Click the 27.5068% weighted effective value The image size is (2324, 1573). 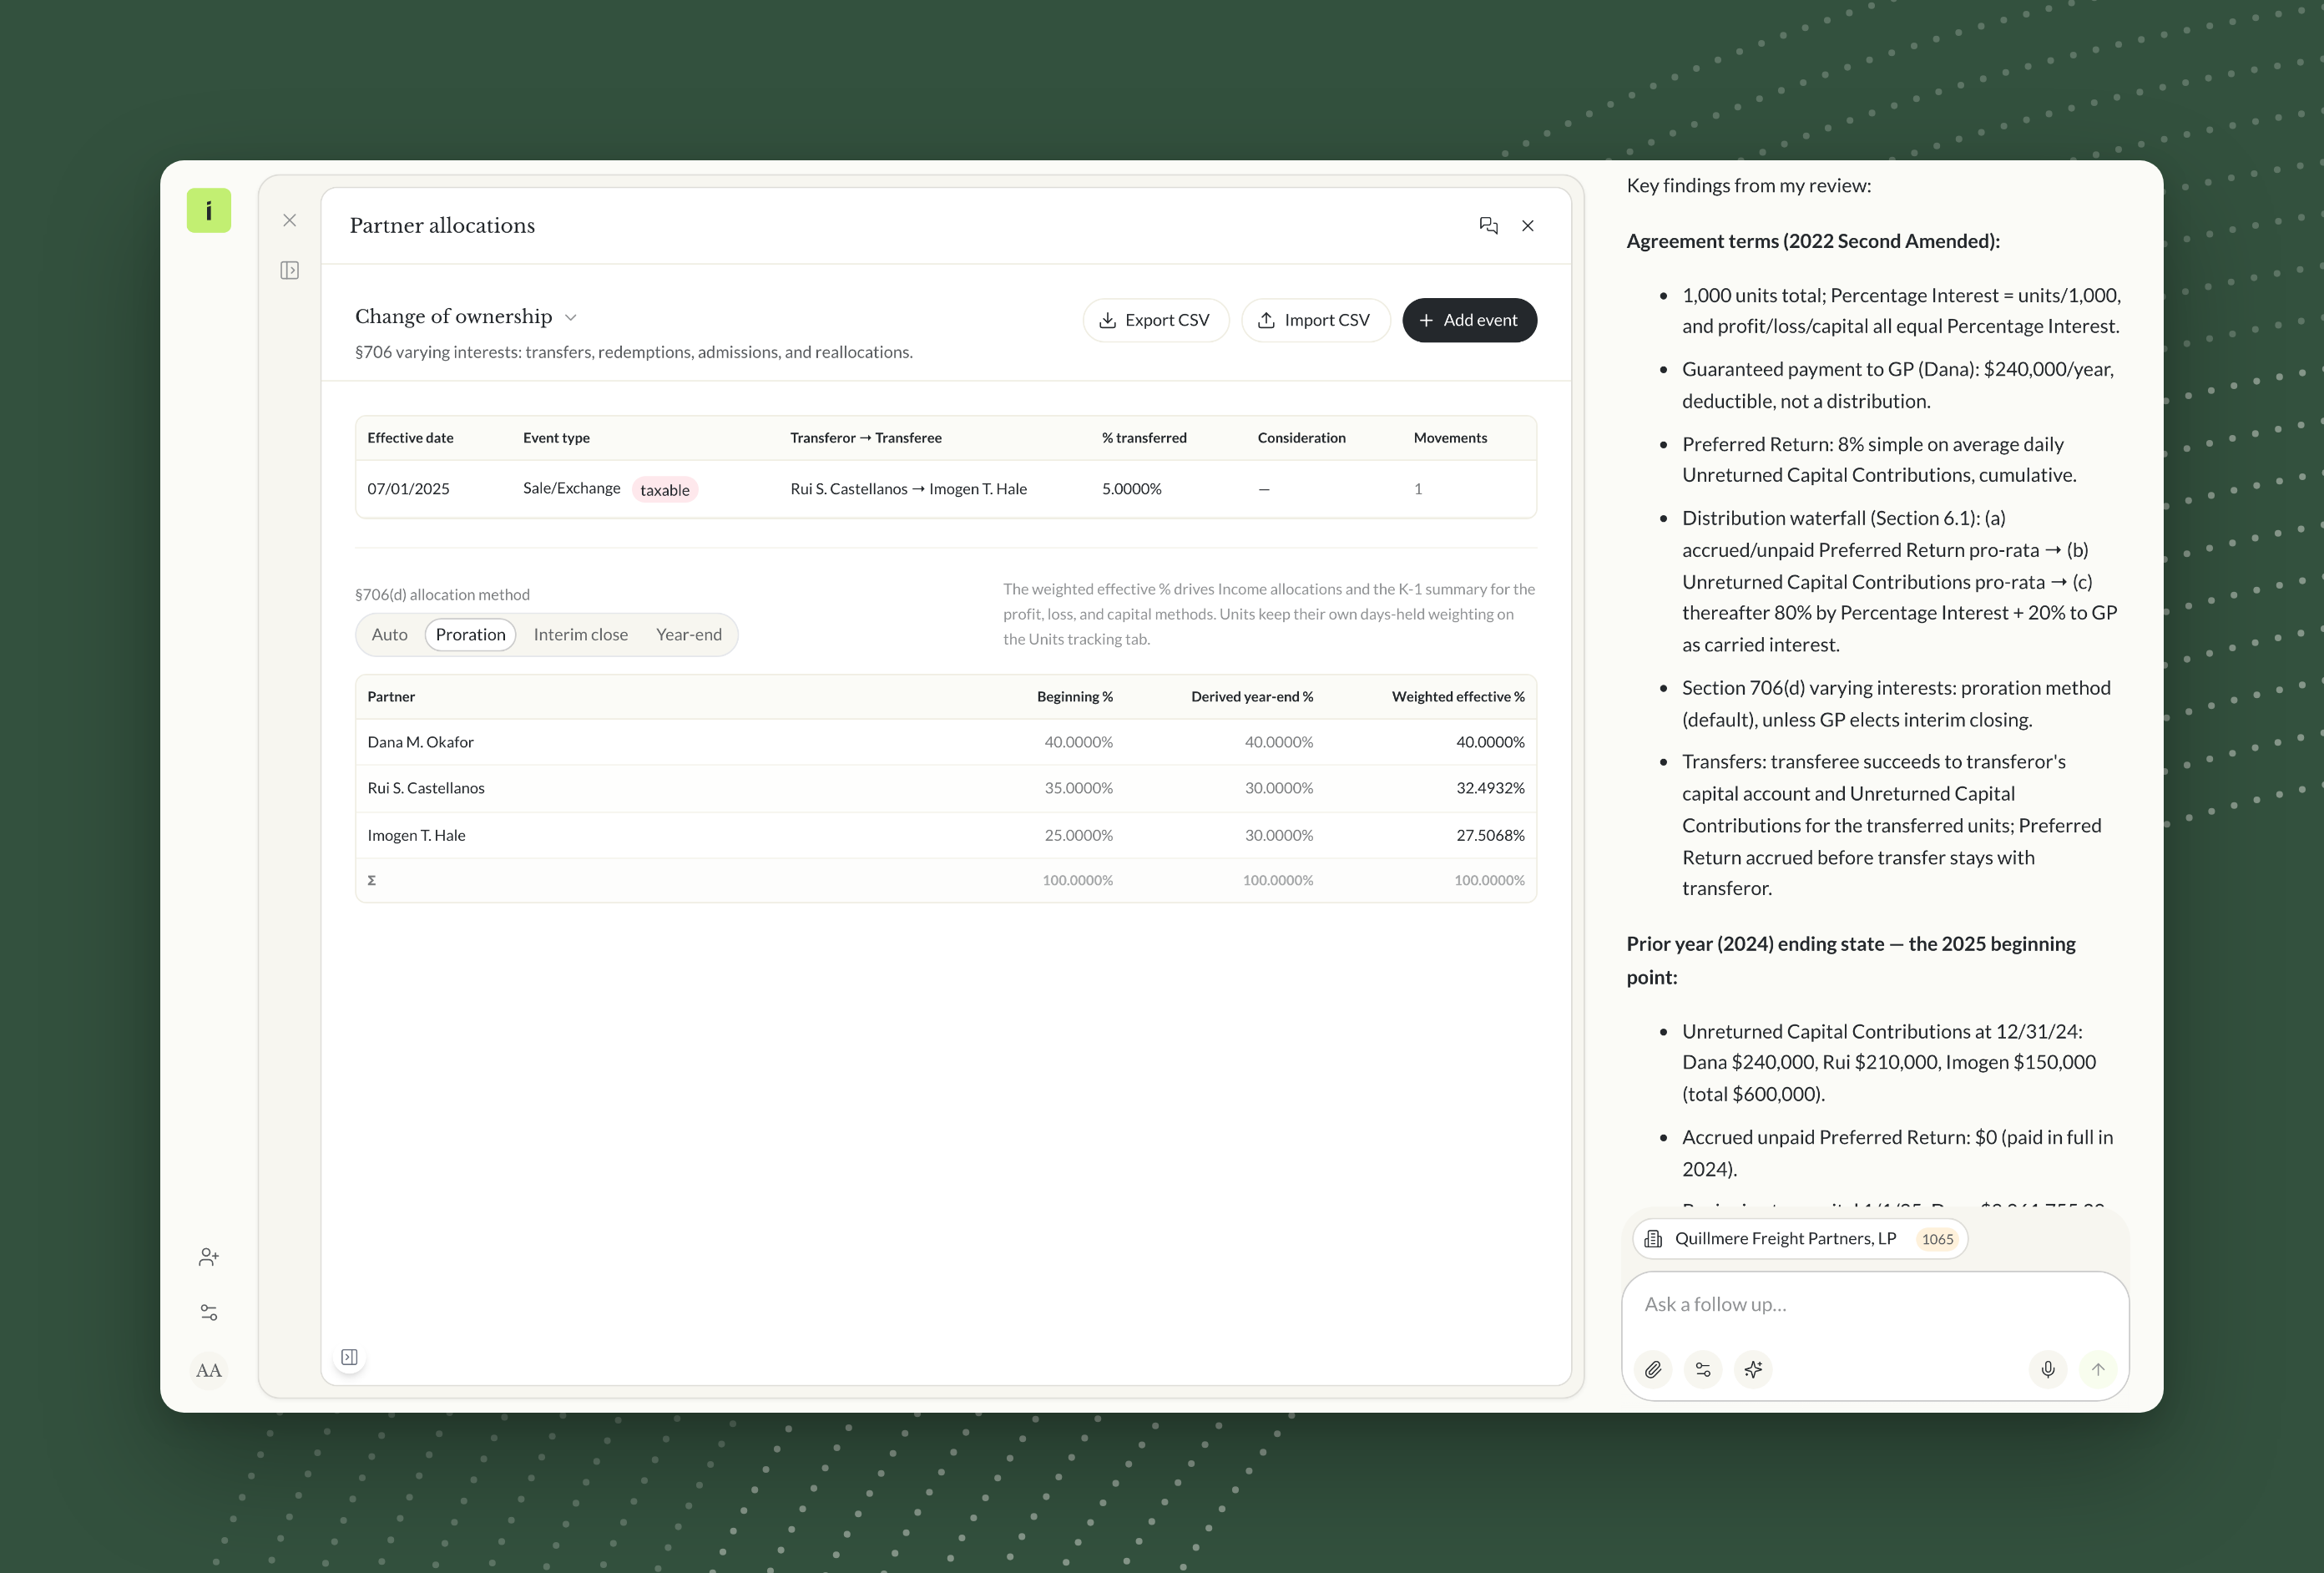[1490, 835]
